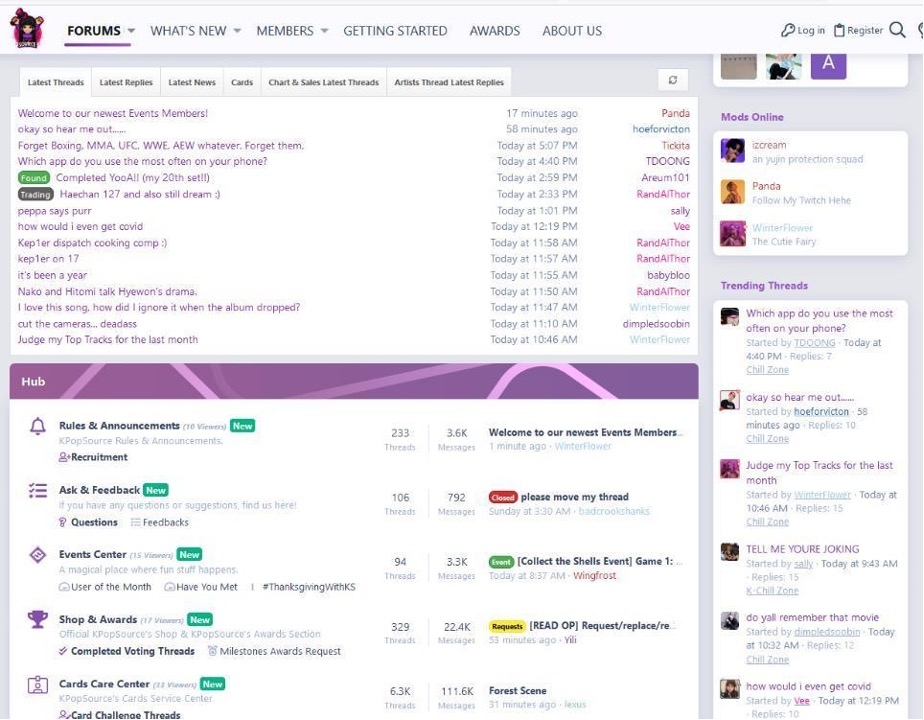
Task: Open WinterFlower's avatar in Mods Online
Action: (x=732, y=233)
